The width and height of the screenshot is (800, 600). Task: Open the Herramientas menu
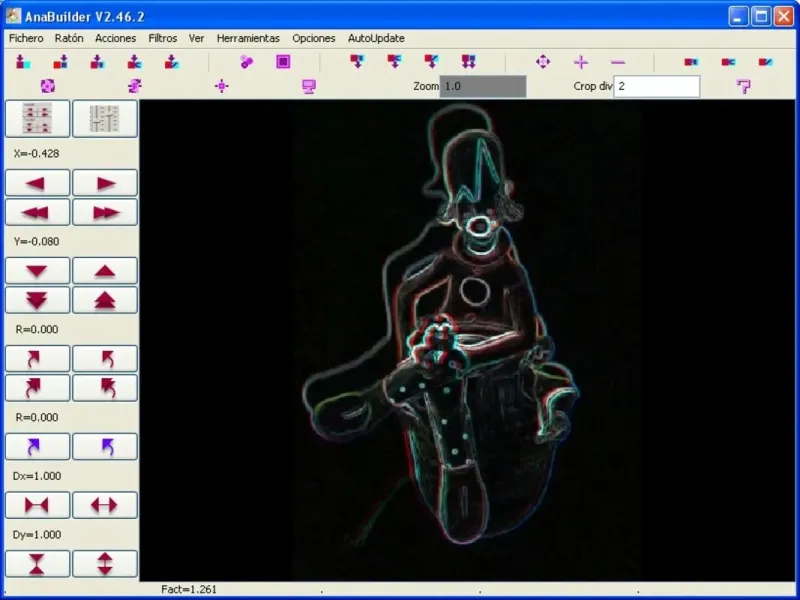point(248,38)
